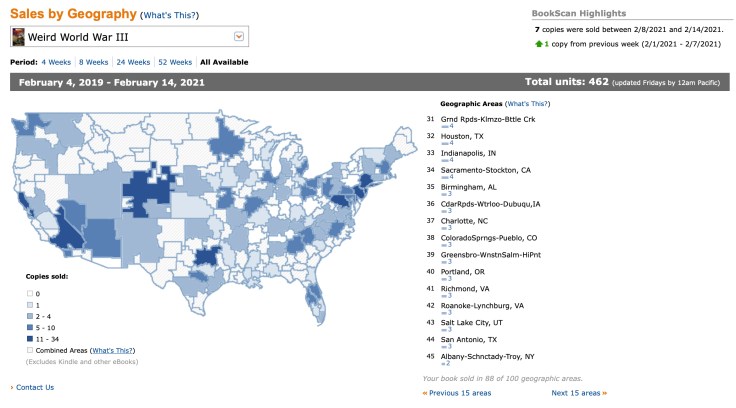Click the Weird World War III book thumbnail
736x408 pixels.
[x=19, y=37]
